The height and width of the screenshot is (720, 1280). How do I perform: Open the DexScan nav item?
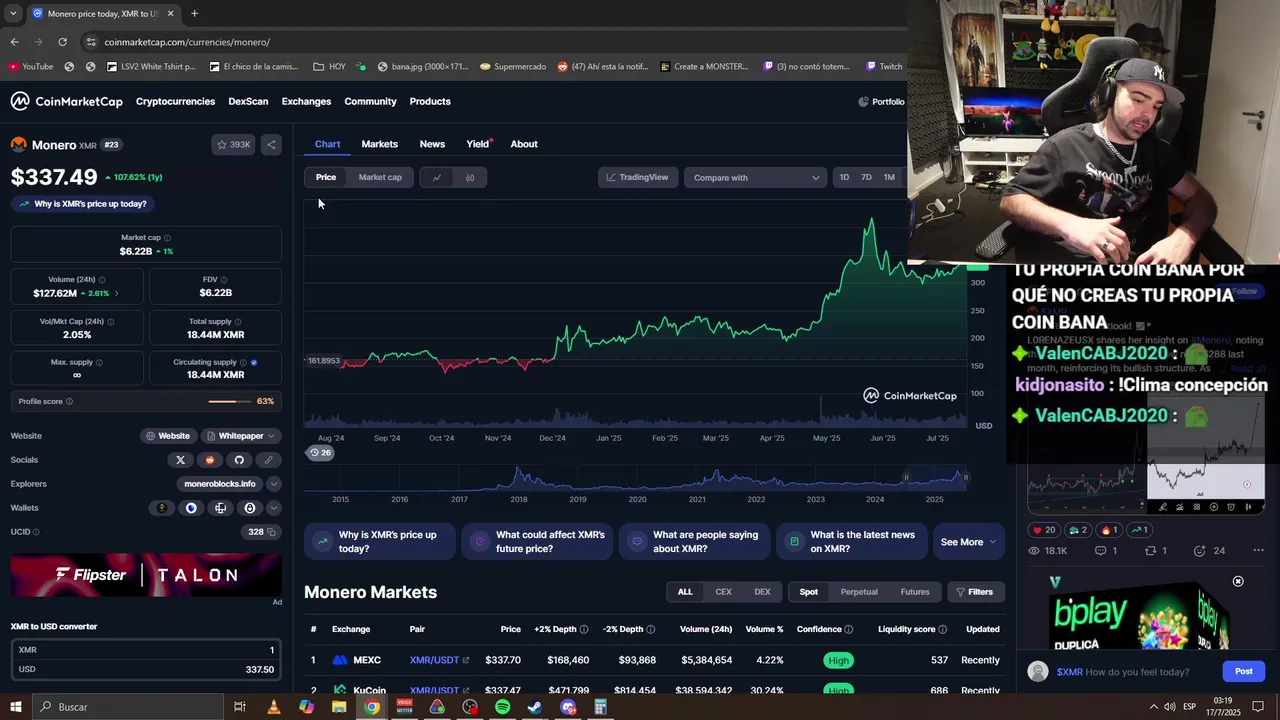[x=248, y=101]
